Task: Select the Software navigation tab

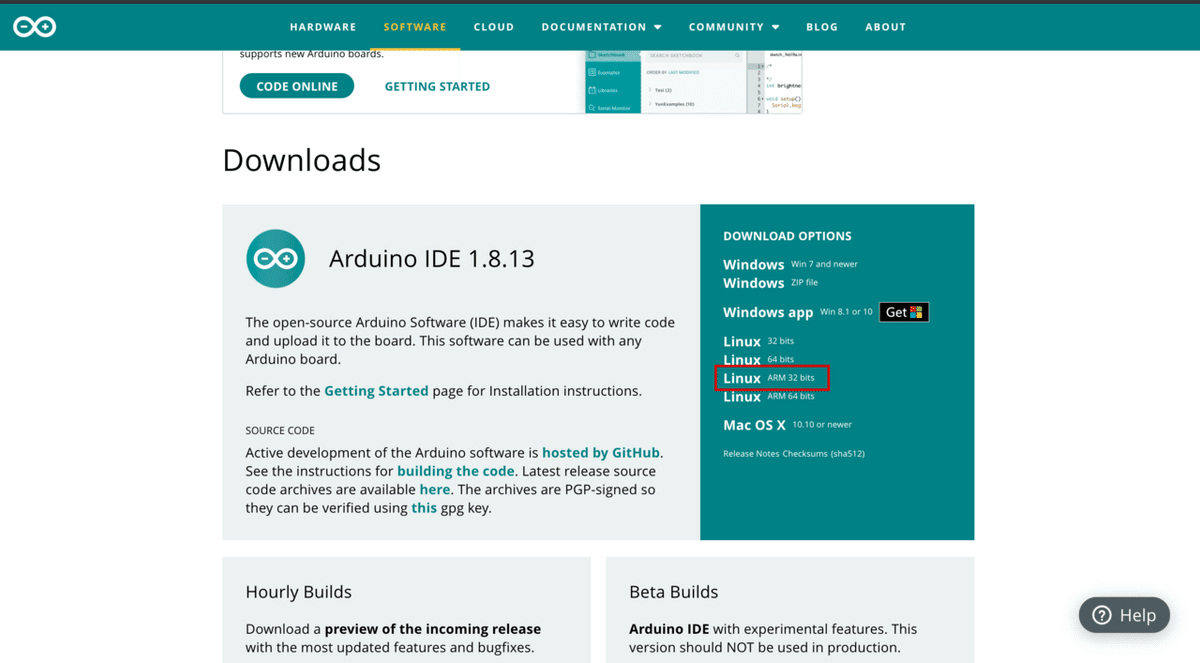Action: point(415,27)
